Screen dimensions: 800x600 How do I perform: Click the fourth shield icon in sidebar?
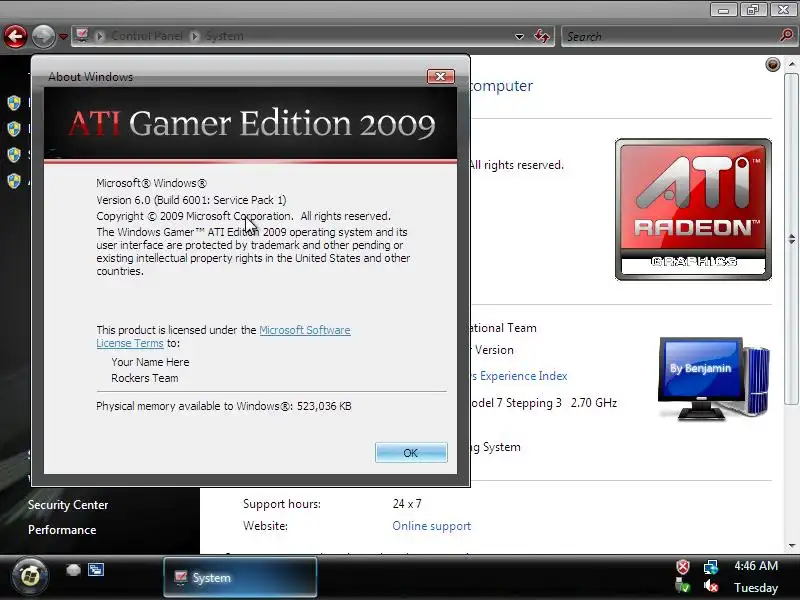tap(14, 181)
